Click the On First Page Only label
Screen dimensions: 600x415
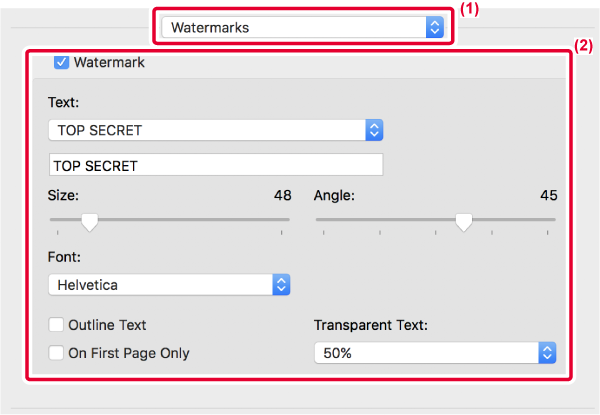(130, 352)
